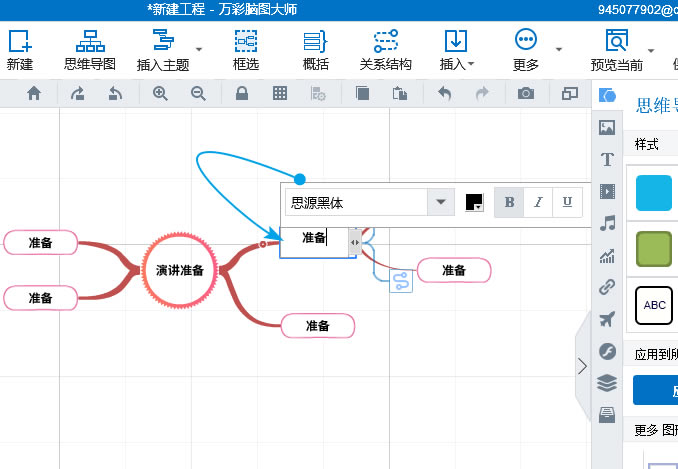678x469 pixels.
Task: Open the black text color picker
Action: pyautogui.click(x=474, y=202)
